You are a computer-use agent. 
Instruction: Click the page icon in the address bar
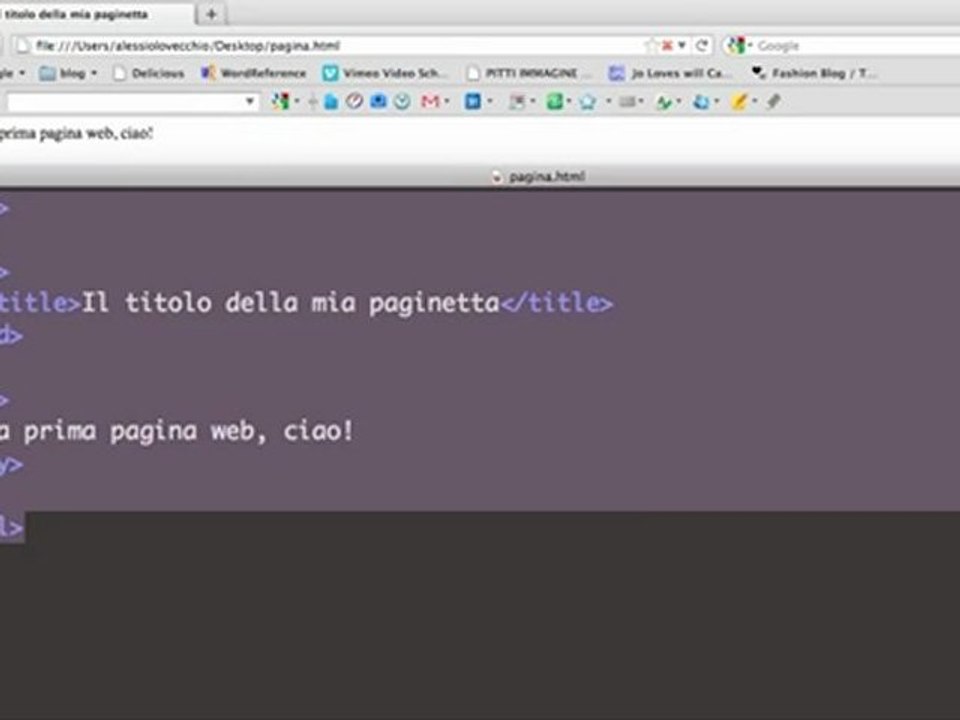pos(23,46)
